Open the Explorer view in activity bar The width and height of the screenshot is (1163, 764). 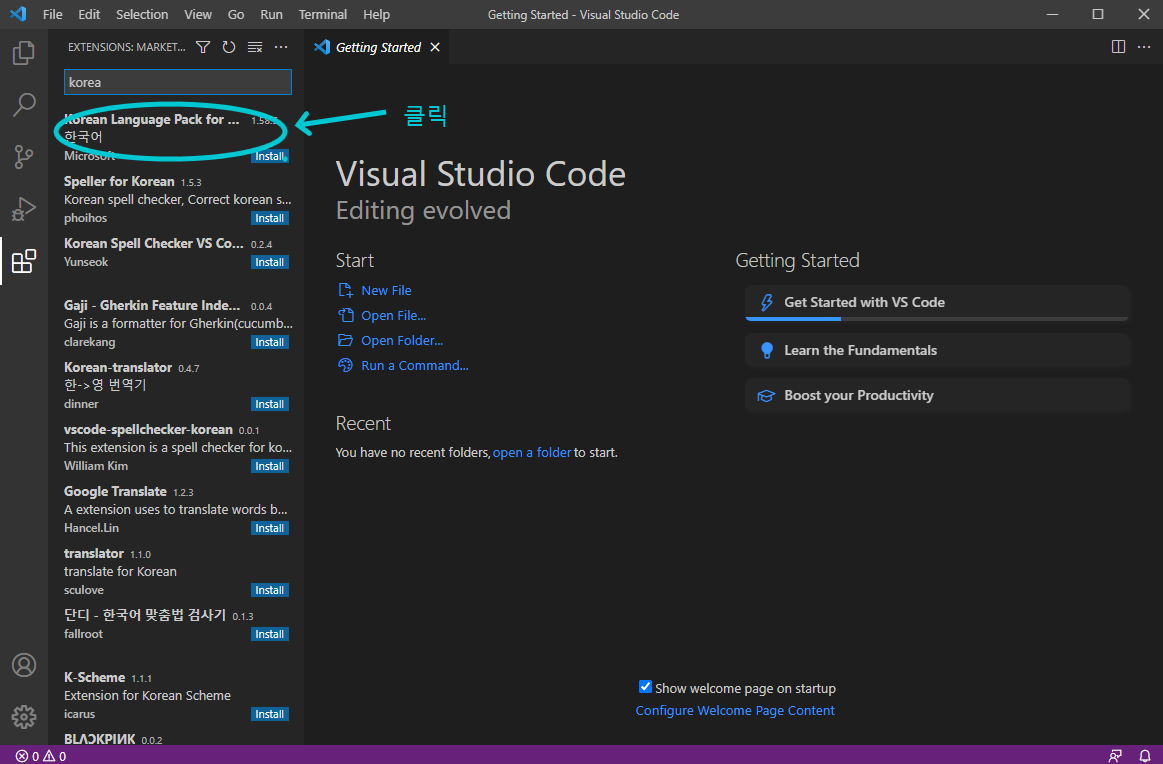[x=24, y=53]
